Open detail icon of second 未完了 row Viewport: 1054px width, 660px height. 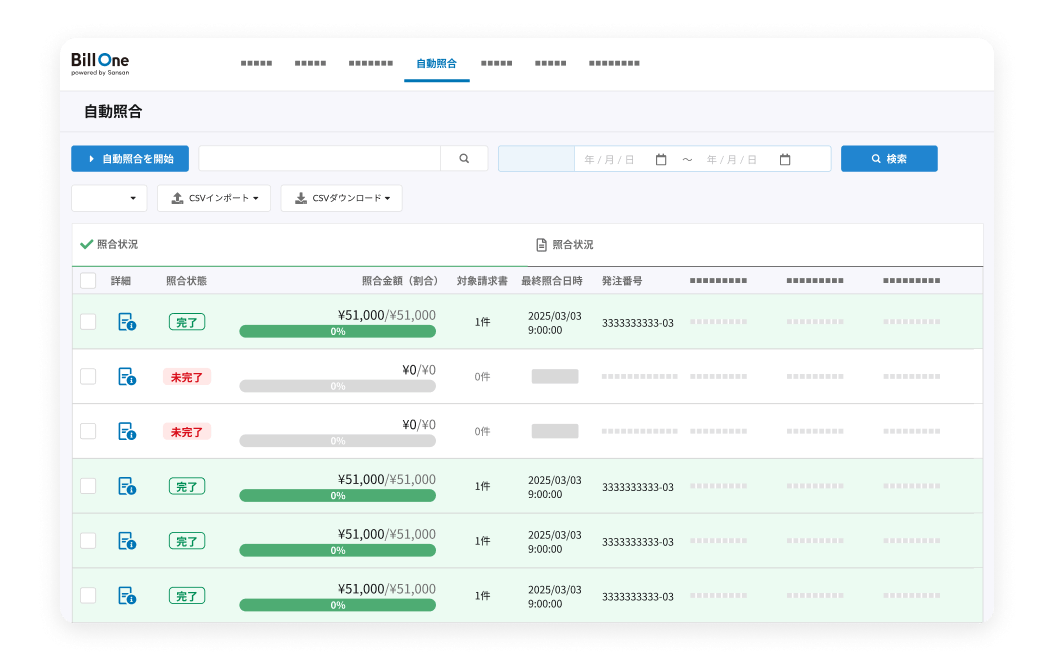tap(127, 432)
